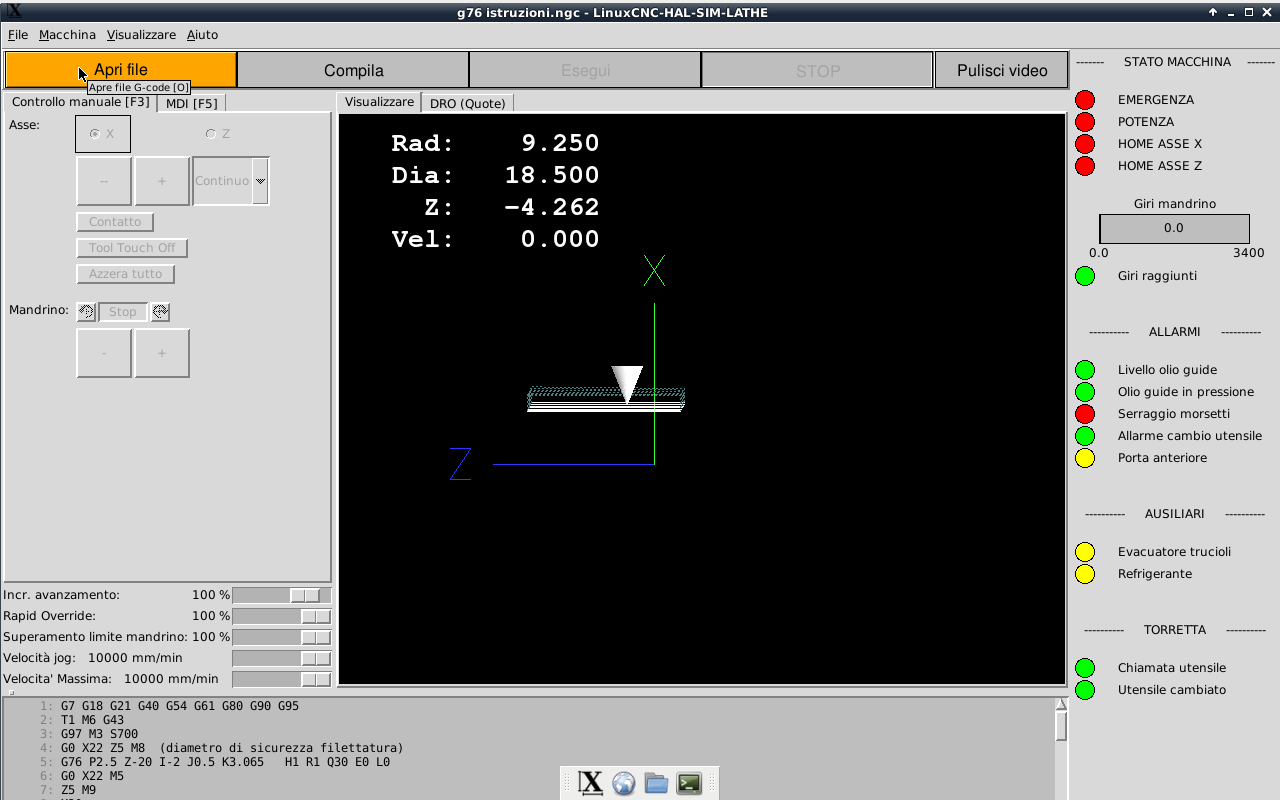Image resolution: width=1280 pixels, height=800 pixels.
Task: Switch to the MDI [F5] tab
Action: [191, 103]
